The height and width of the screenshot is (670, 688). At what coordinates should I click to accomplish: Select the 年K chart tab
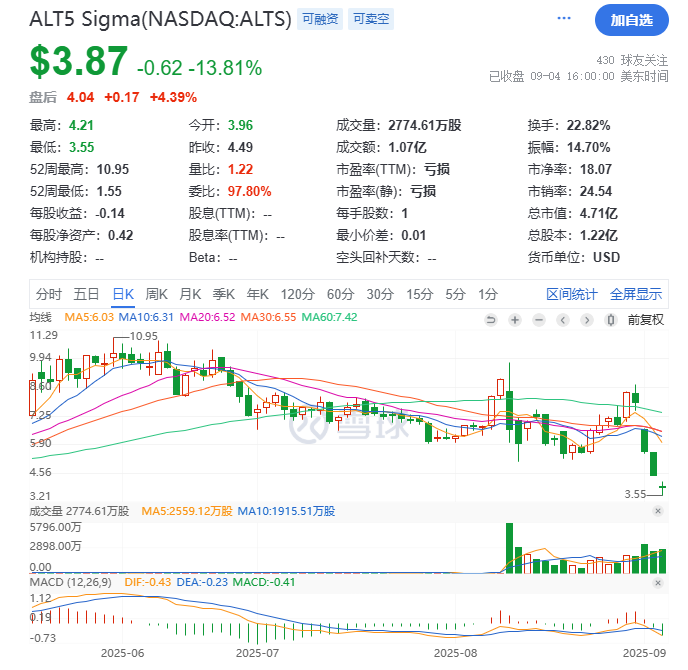pos(258,294)
